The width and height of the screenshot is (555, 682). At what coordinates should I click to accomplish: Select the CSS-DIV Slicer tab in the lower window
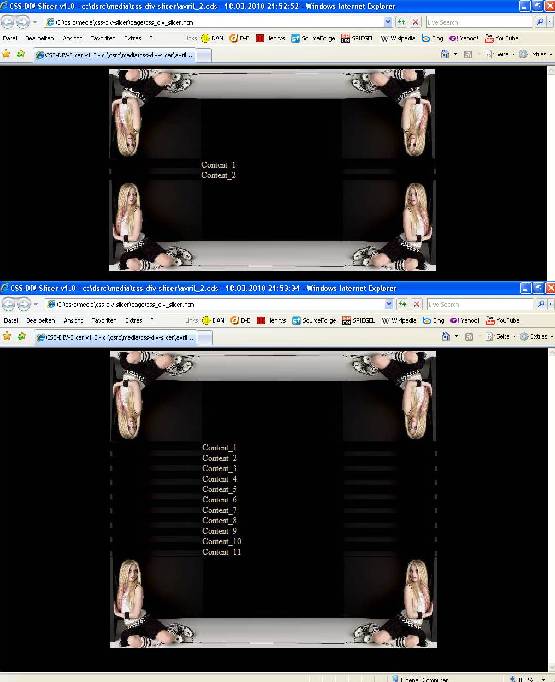[x=116, y=337]
